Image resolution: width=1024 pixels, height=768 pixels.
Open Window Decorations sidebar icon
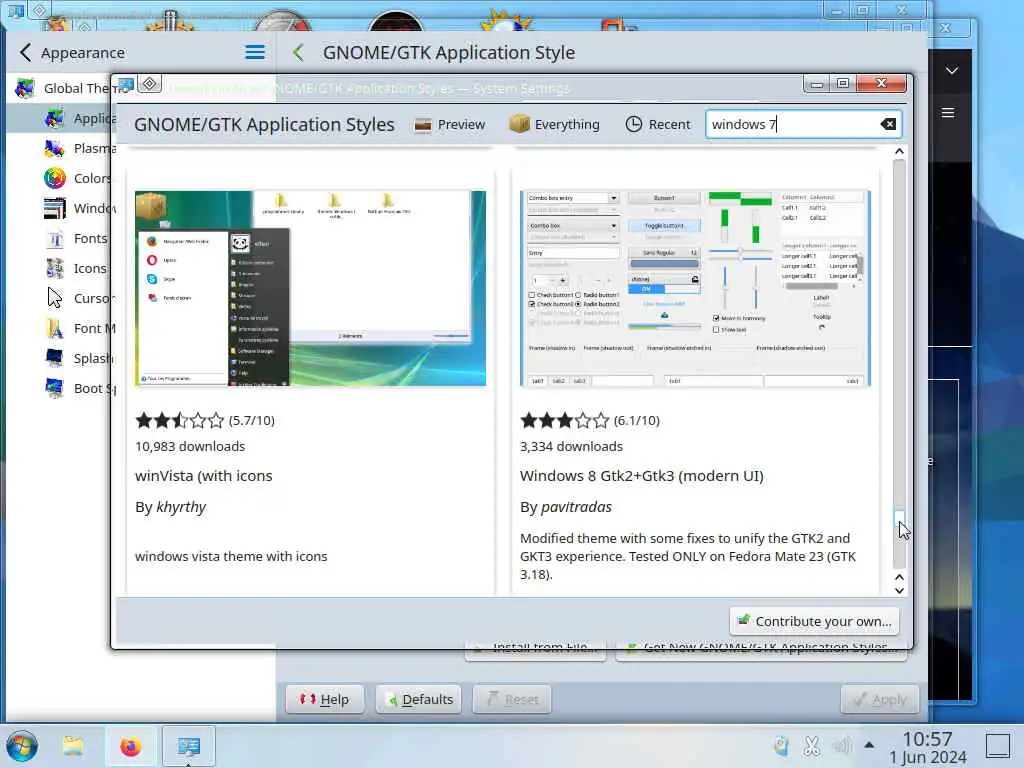coord(55,208)
